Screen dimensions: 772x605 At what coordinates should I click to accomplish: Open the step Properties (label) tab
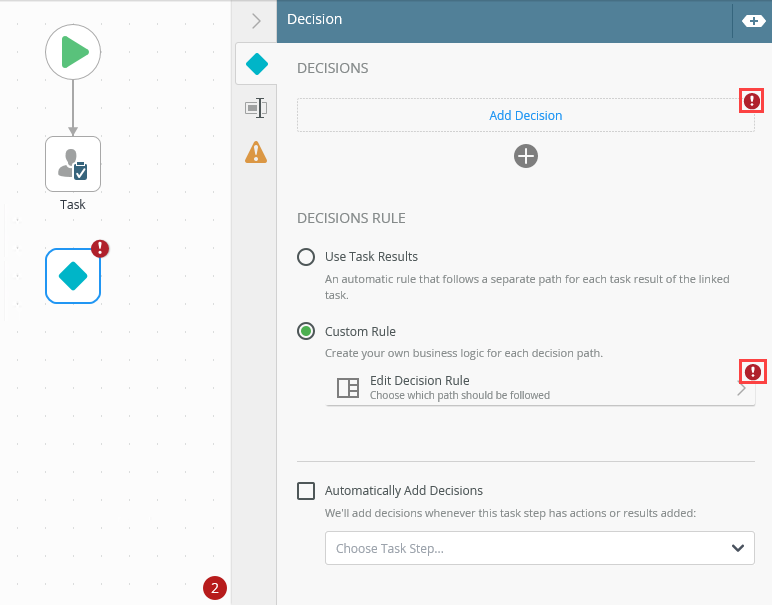tap(257, 108)
